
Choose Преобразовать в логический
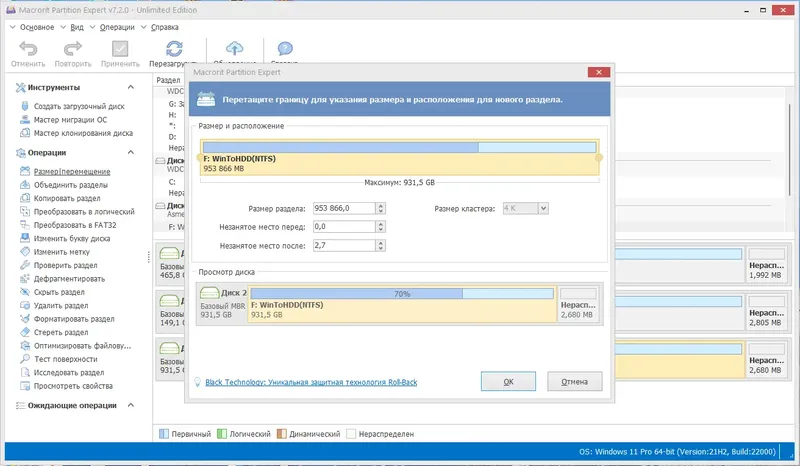point(84,211)
